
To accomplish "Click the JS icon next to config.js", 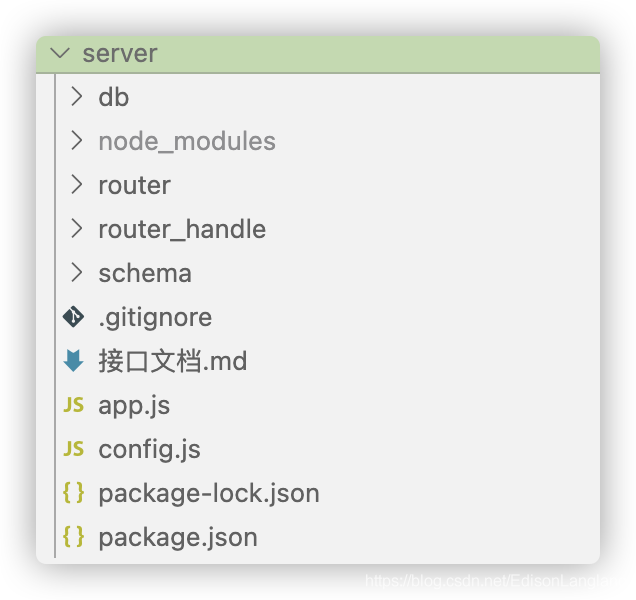I will 73,449.
